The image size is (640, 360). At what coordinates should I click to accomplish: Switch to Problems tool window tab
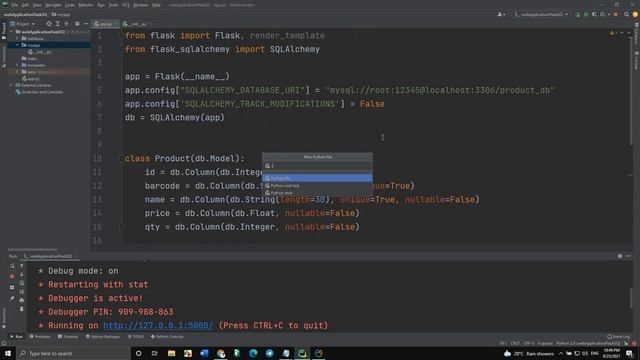click(40, 337)
